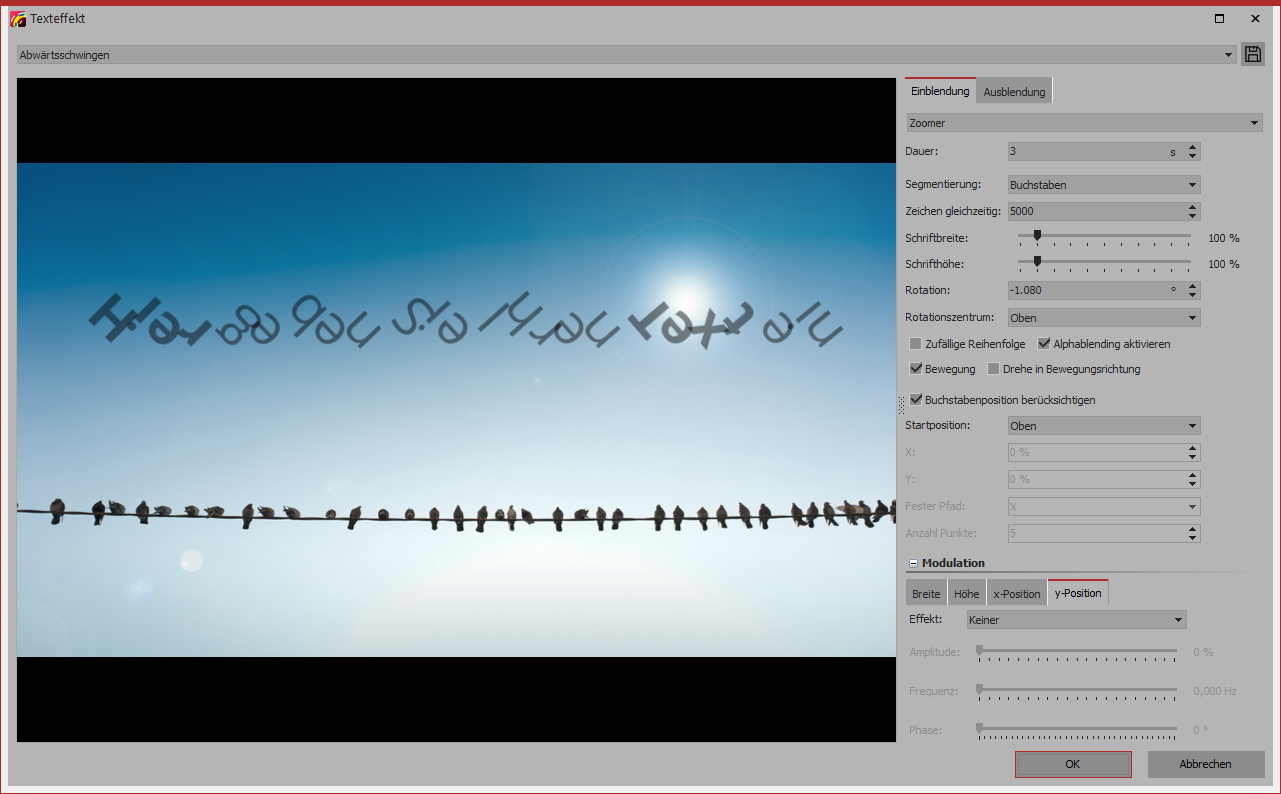
Task: Open the Abwärtsschwingen preset dropdown
Action: pos(1228,54)
